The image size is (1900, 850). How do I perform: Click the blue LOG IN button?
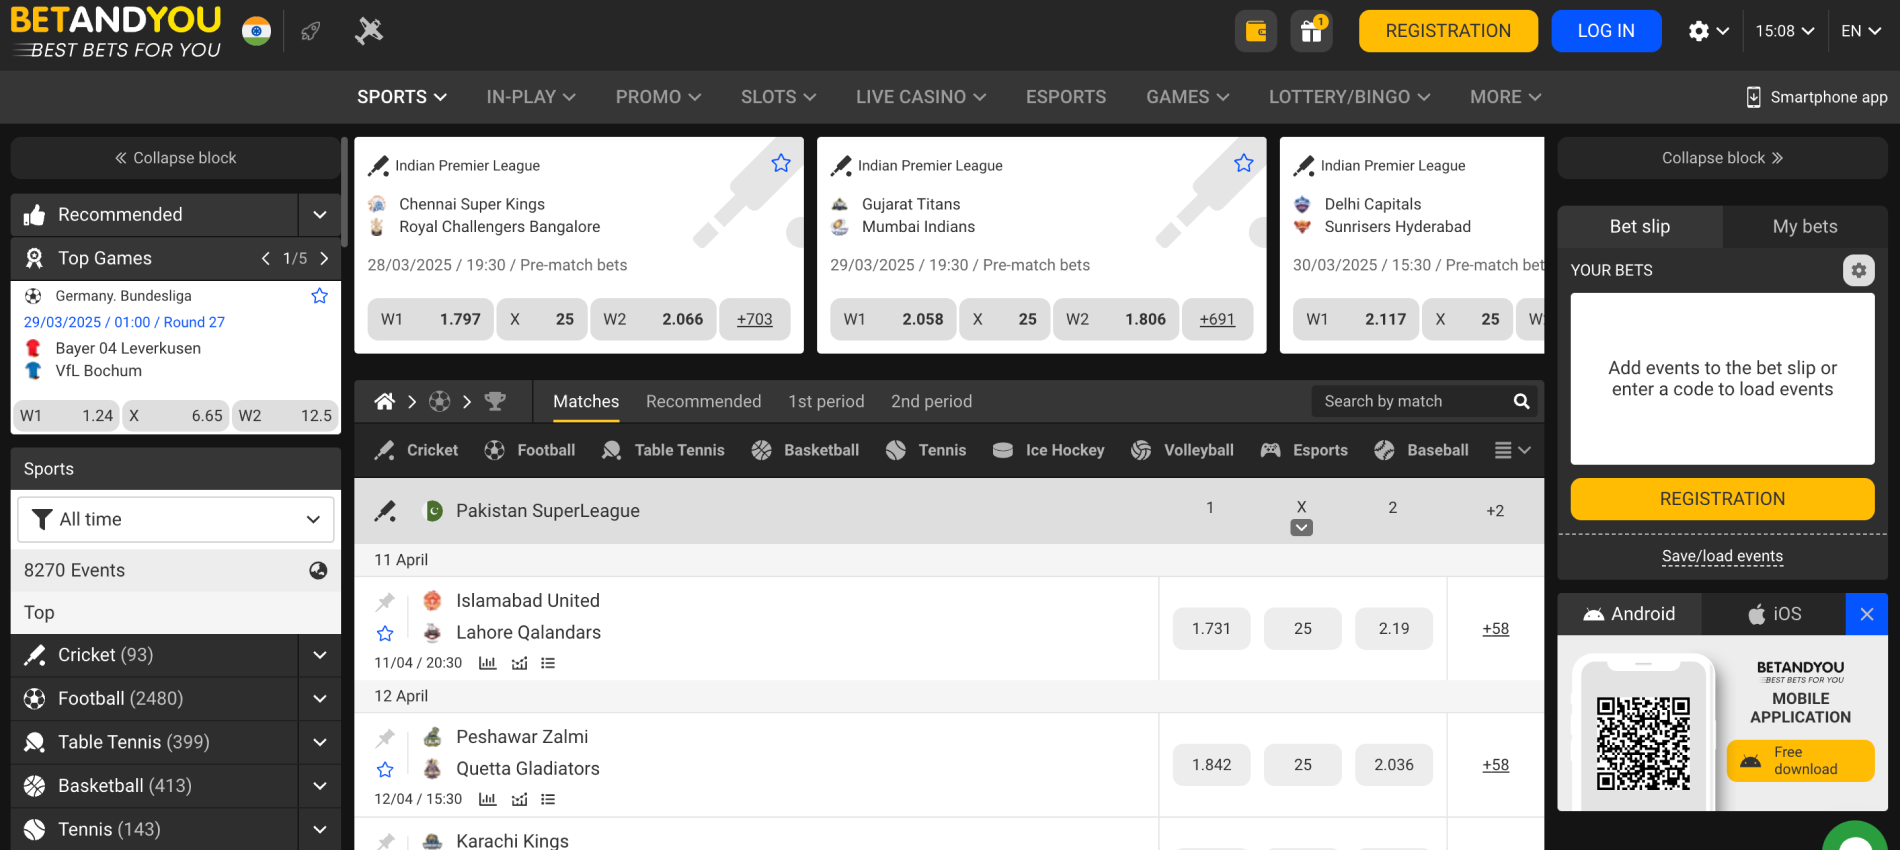1605,31
